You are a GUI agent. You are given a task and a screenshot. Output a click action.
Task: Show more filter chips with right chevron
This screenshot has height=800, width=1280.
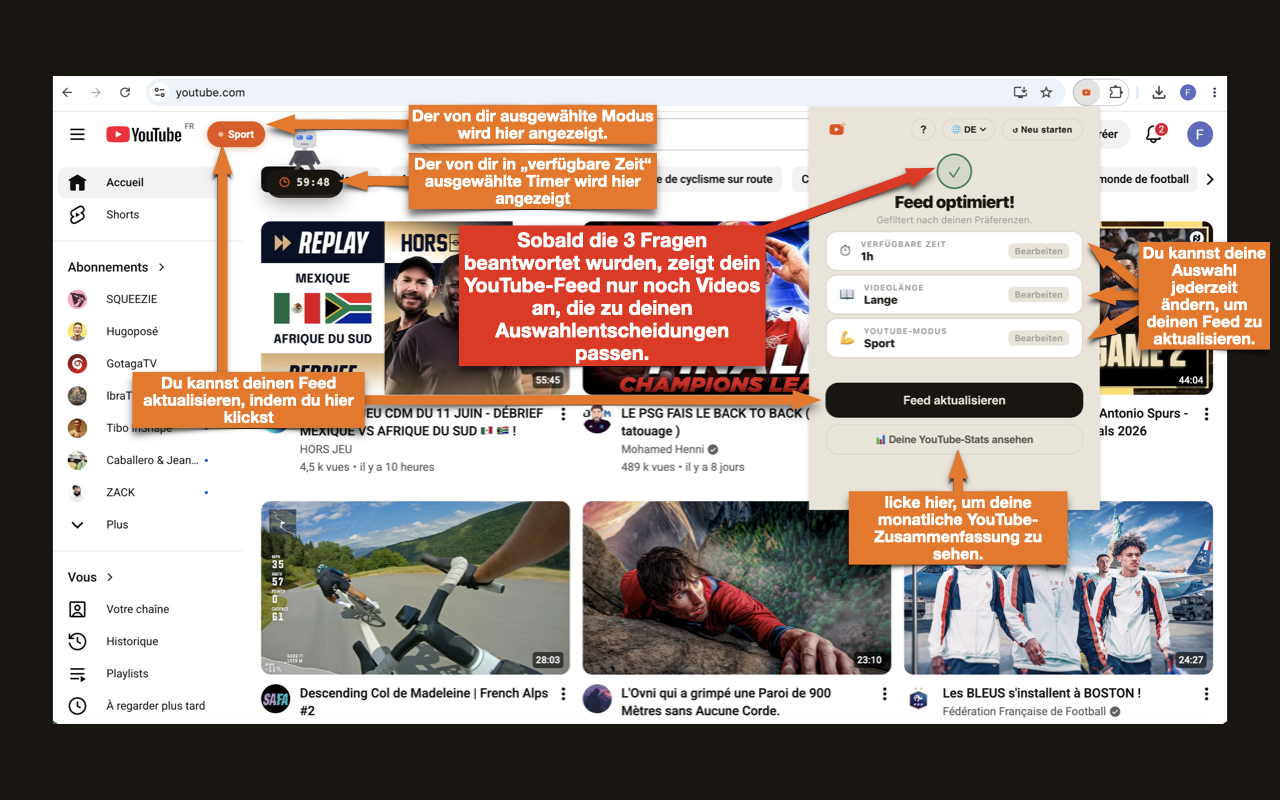click(1210, 179)
